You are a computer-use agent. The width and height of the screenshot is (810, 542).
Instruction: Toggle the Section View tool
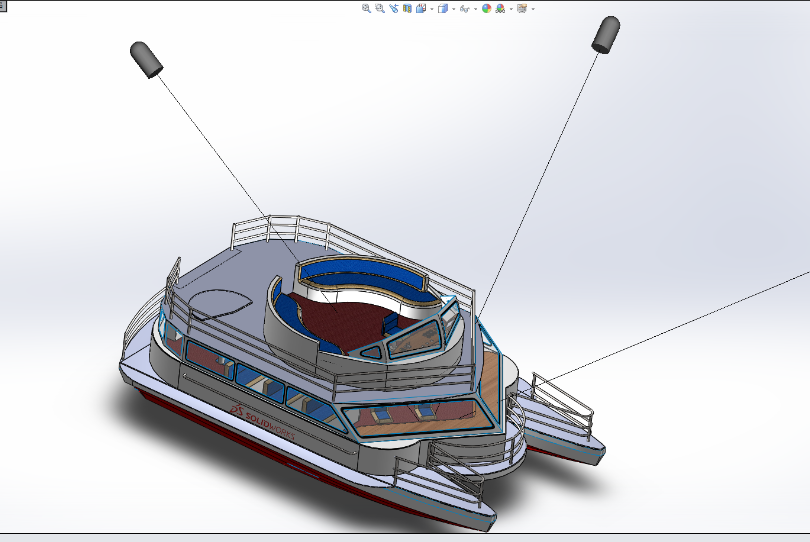tap(407, 8)
